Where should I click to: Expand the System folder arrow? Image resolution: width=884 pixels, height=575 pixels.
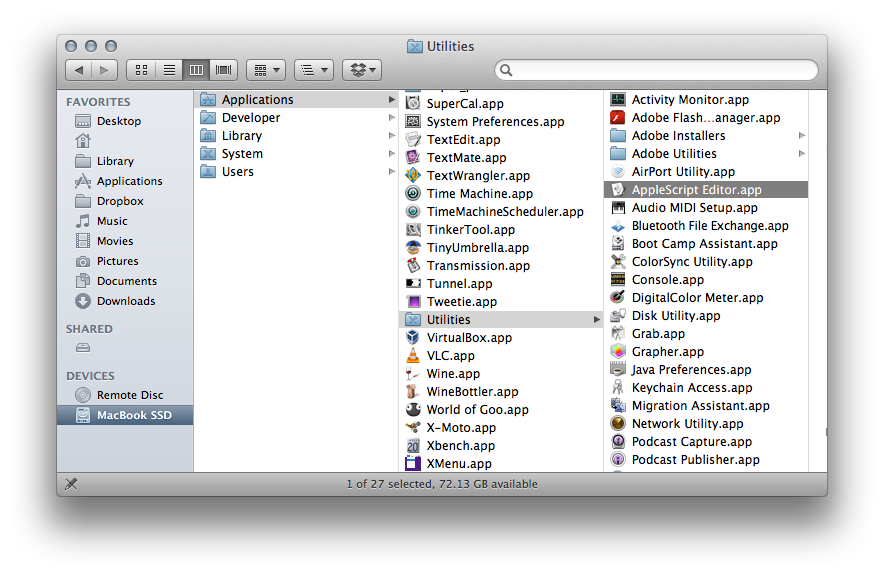391,154
